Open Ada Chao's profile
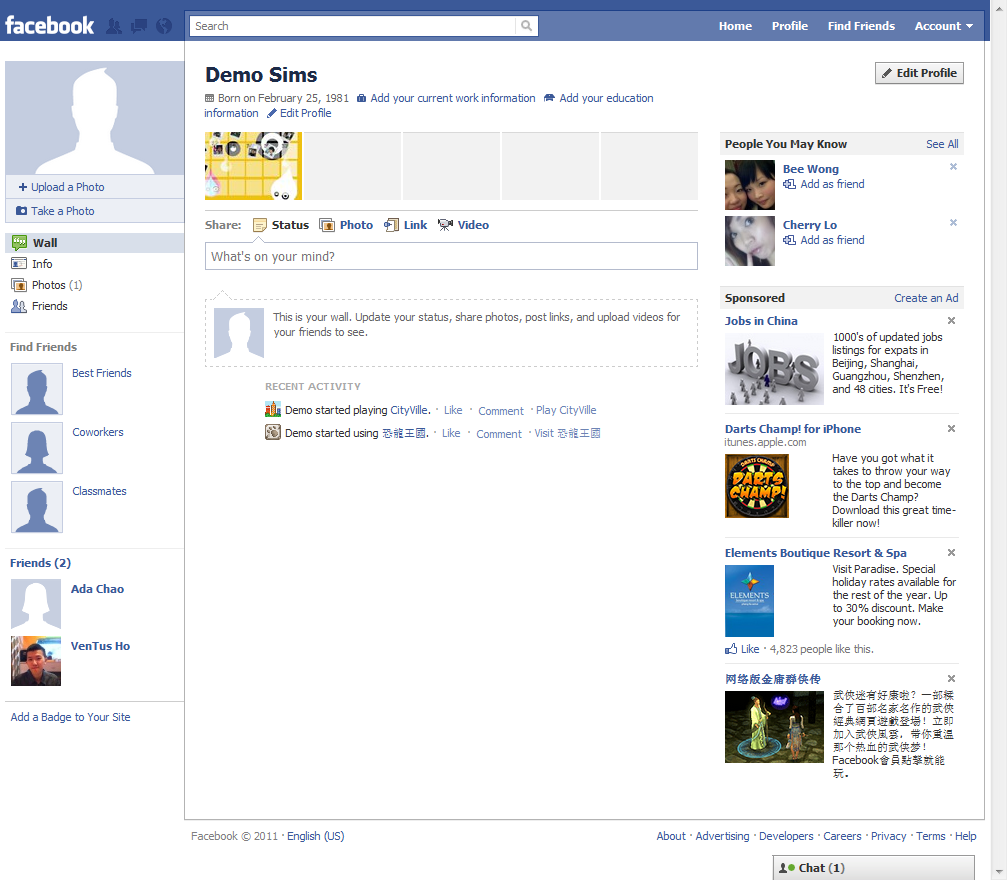Viewport: 1007px width, 880px height. (97, 589)
